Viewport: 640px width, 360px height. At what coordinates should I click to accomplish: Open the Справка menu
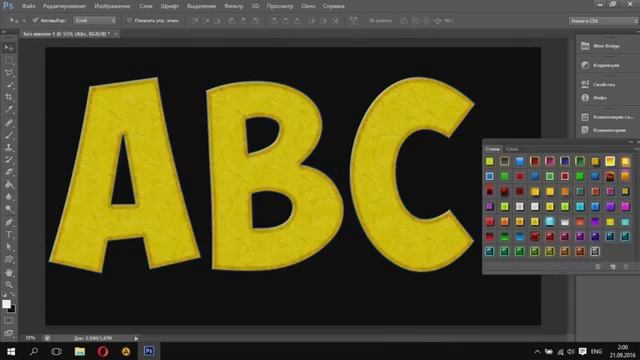(x=333, y=6)
